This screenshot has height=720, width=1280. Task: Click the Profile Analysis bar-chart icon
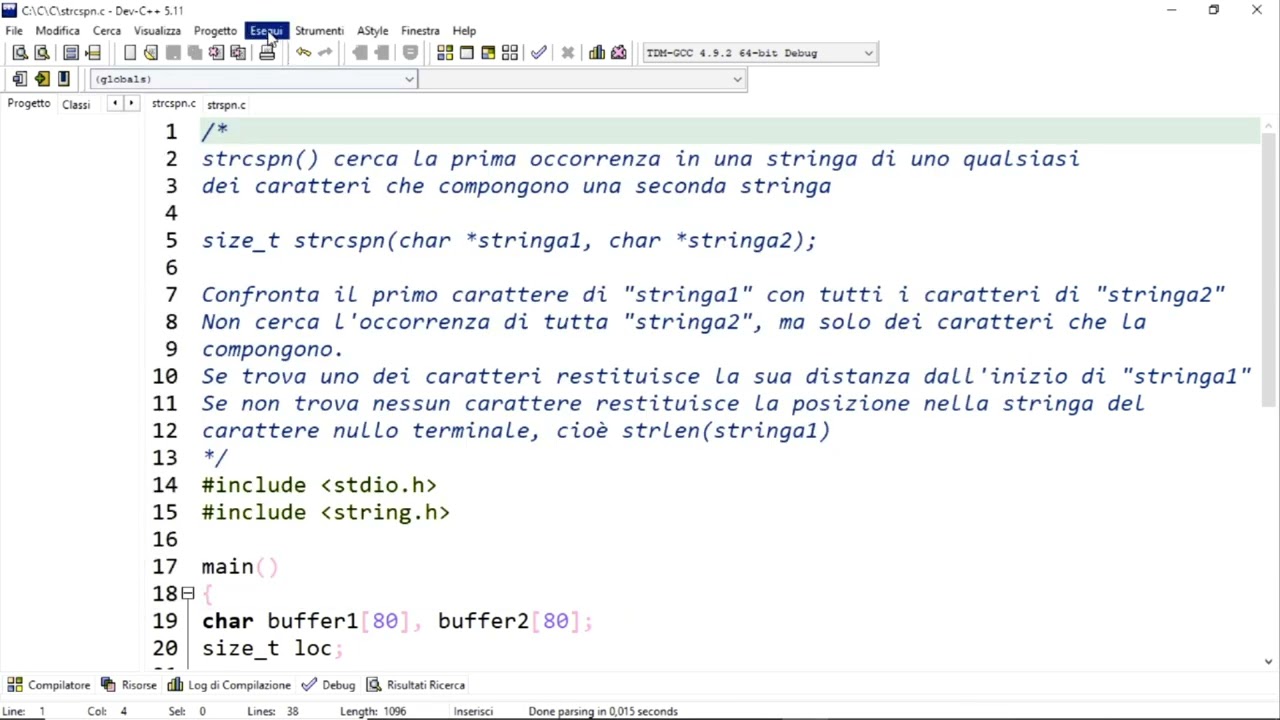(x=597, y=53)
